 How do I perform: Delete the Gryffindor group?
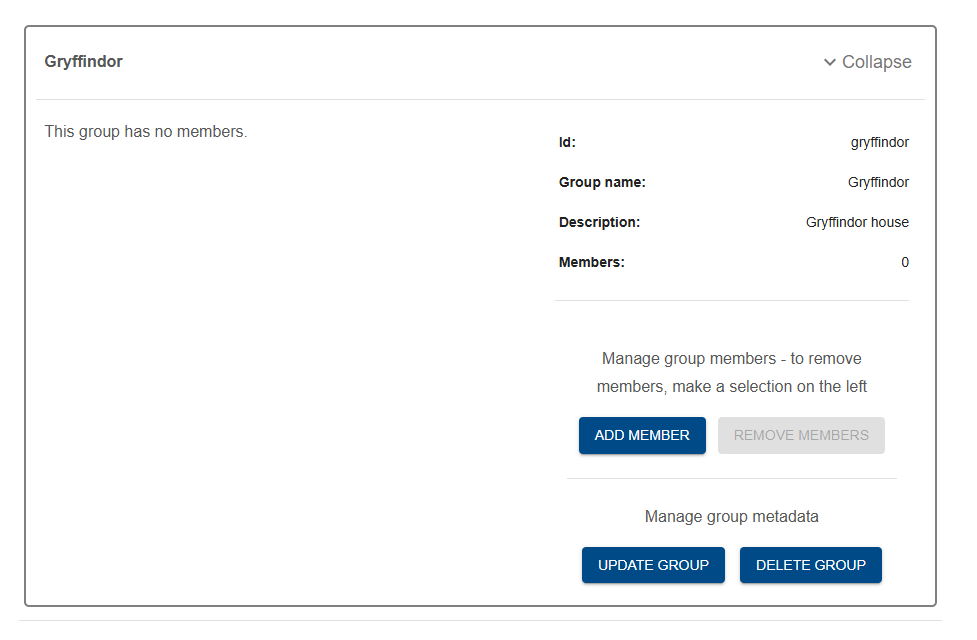(811, 565)
